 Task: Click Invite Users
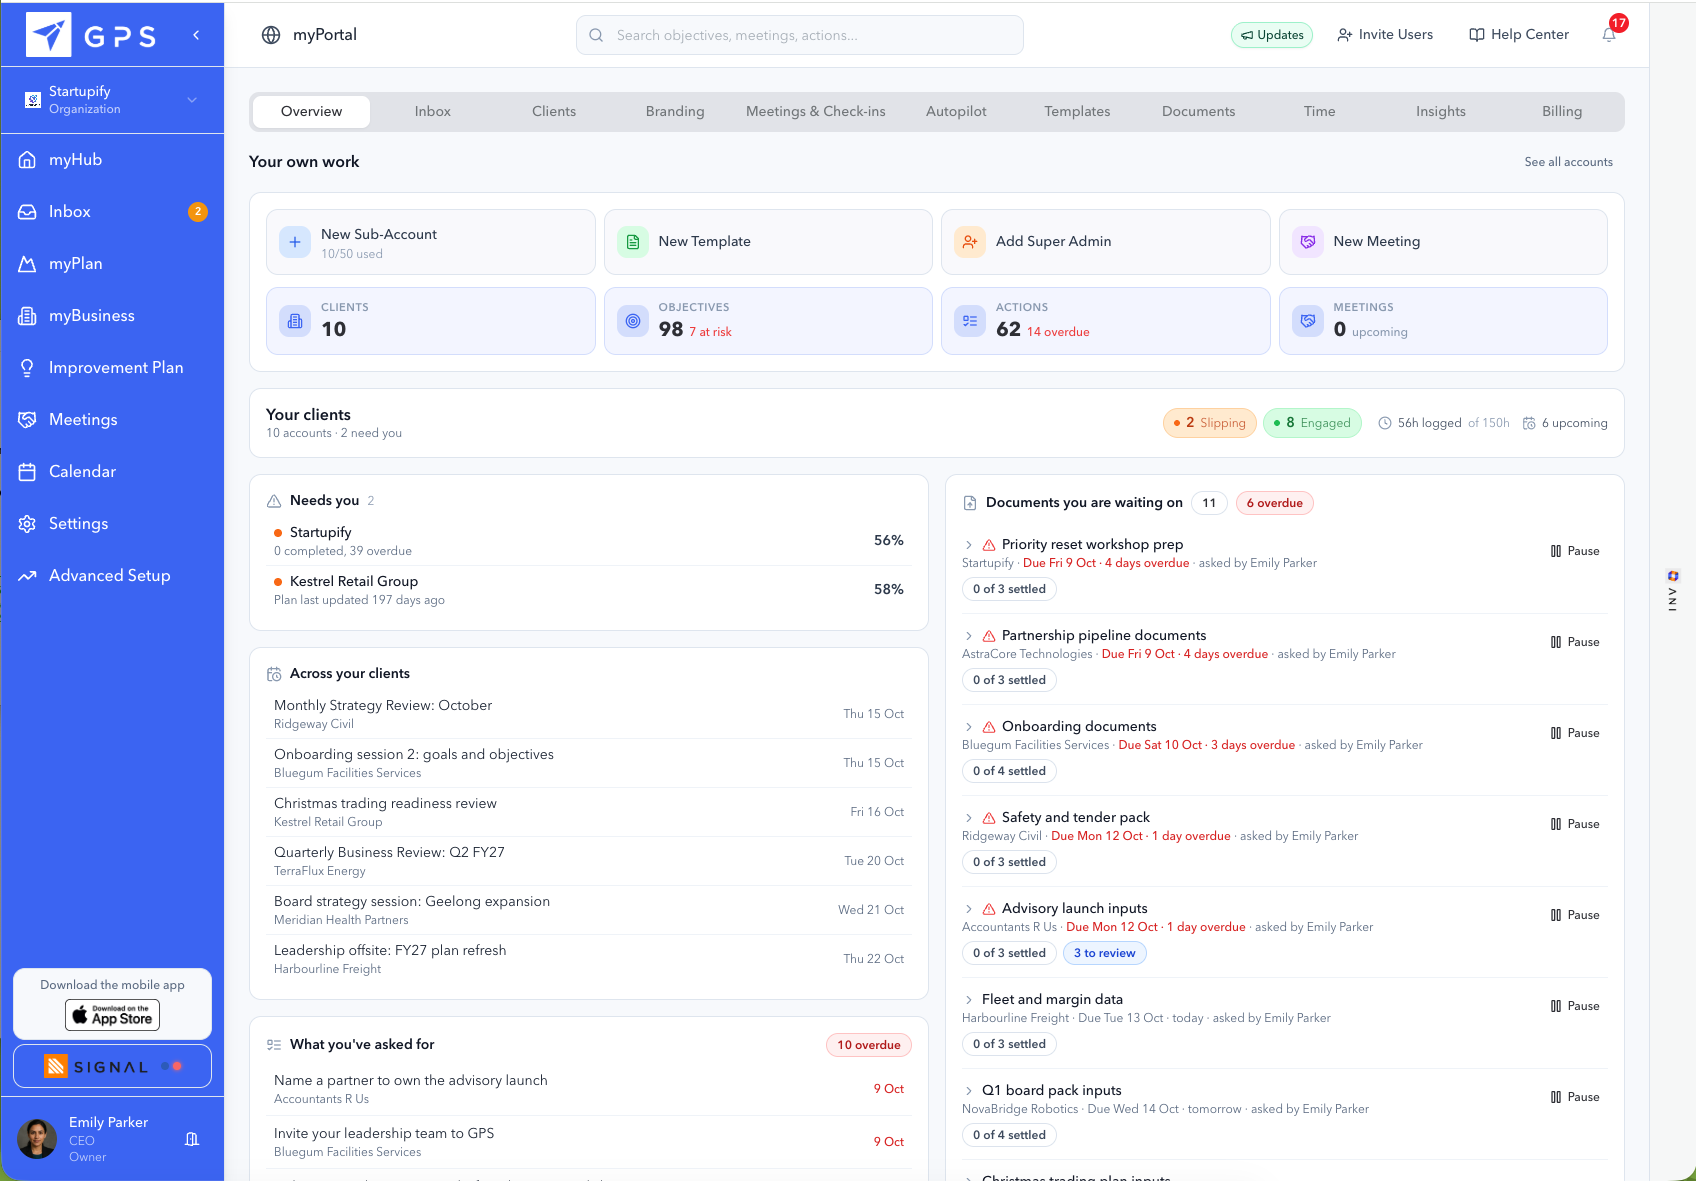tap(1385, 35)
